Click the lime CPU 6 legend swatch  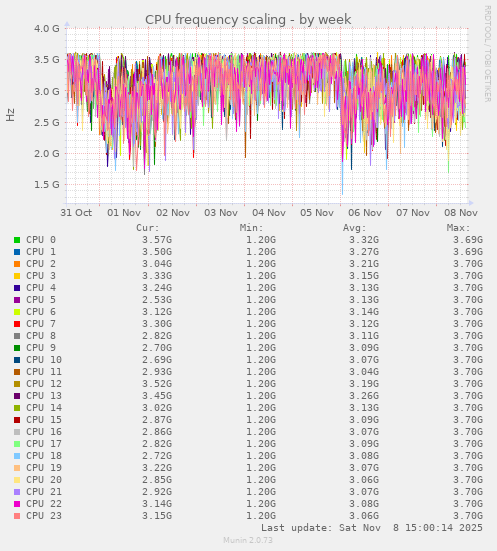(17, 312)
